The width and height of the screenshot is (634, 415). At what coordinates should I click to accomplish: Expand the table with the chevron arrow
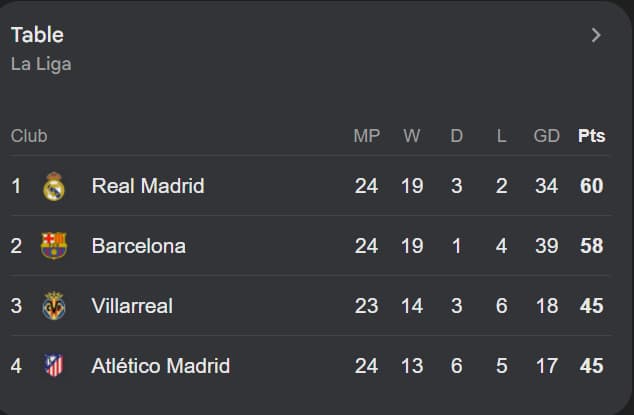coord(596,35)
